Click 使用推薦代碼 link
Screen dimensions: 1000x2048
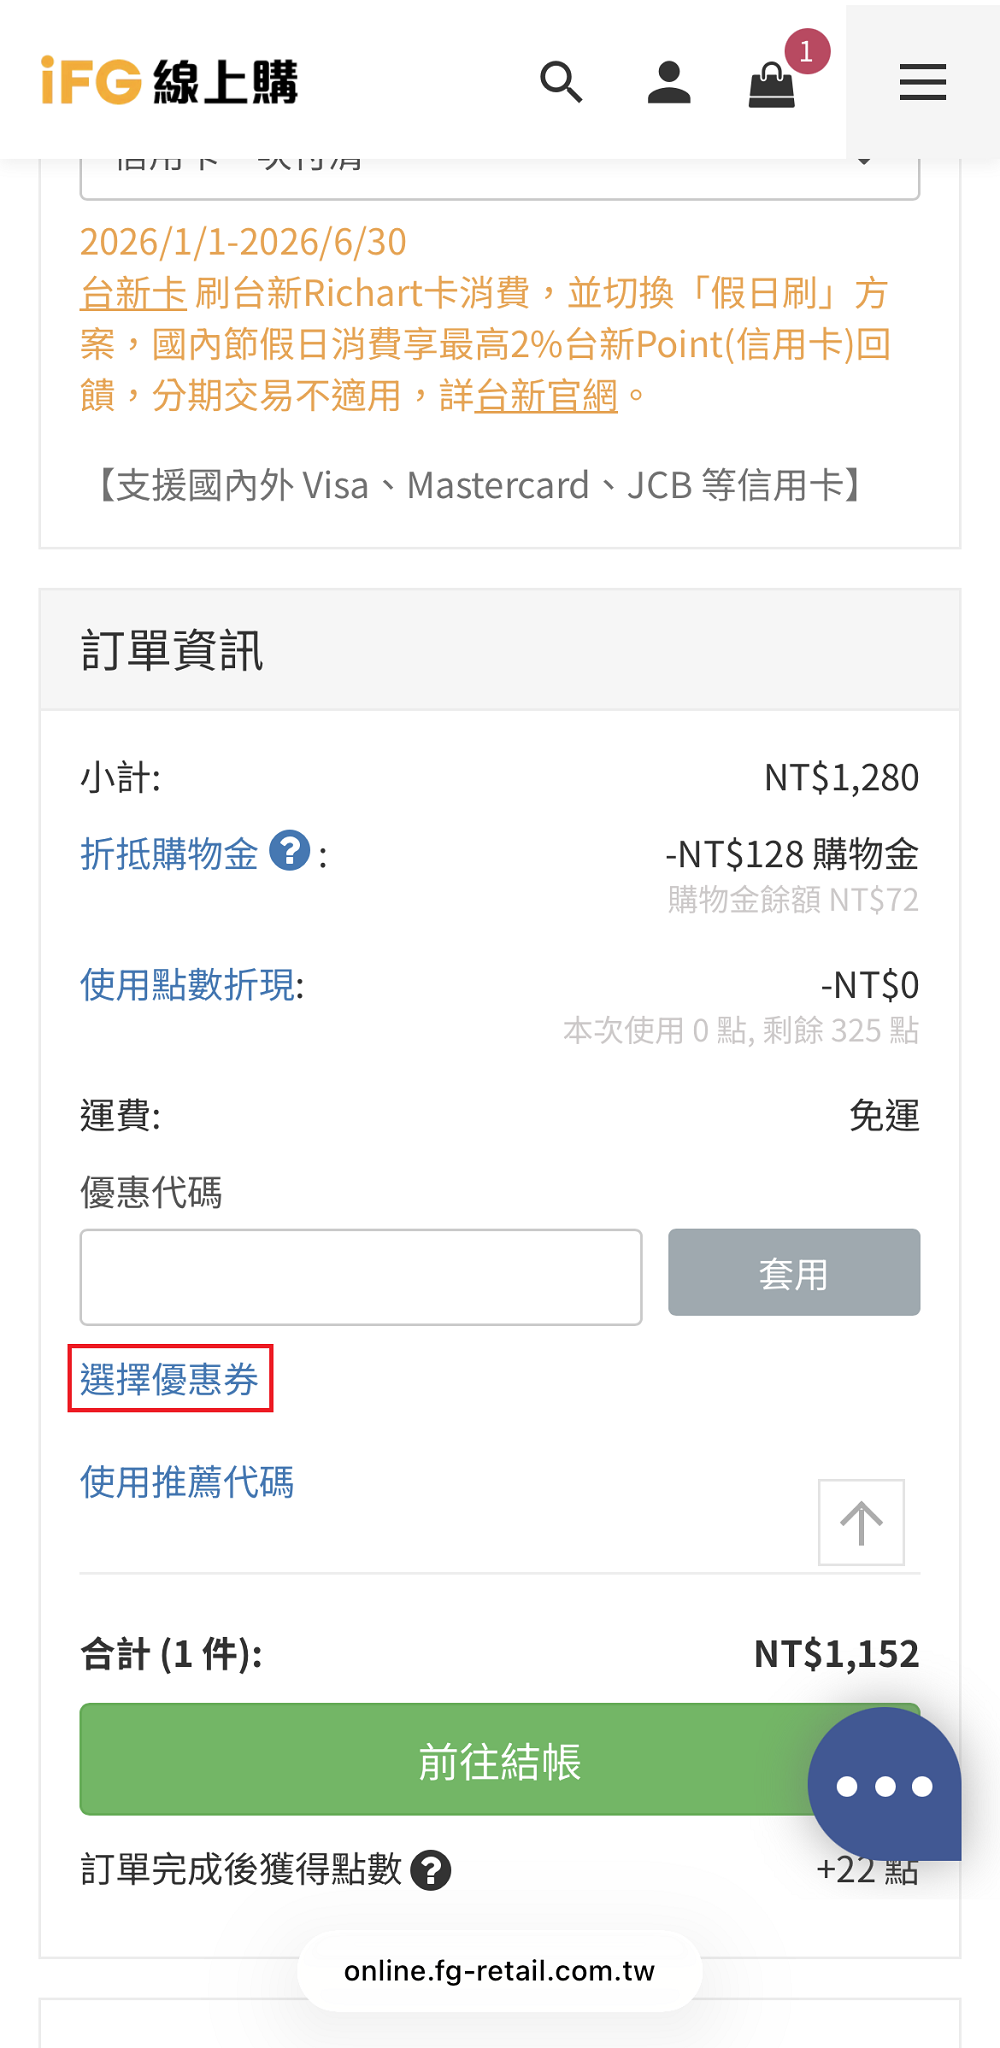(x=187, y=1482)
